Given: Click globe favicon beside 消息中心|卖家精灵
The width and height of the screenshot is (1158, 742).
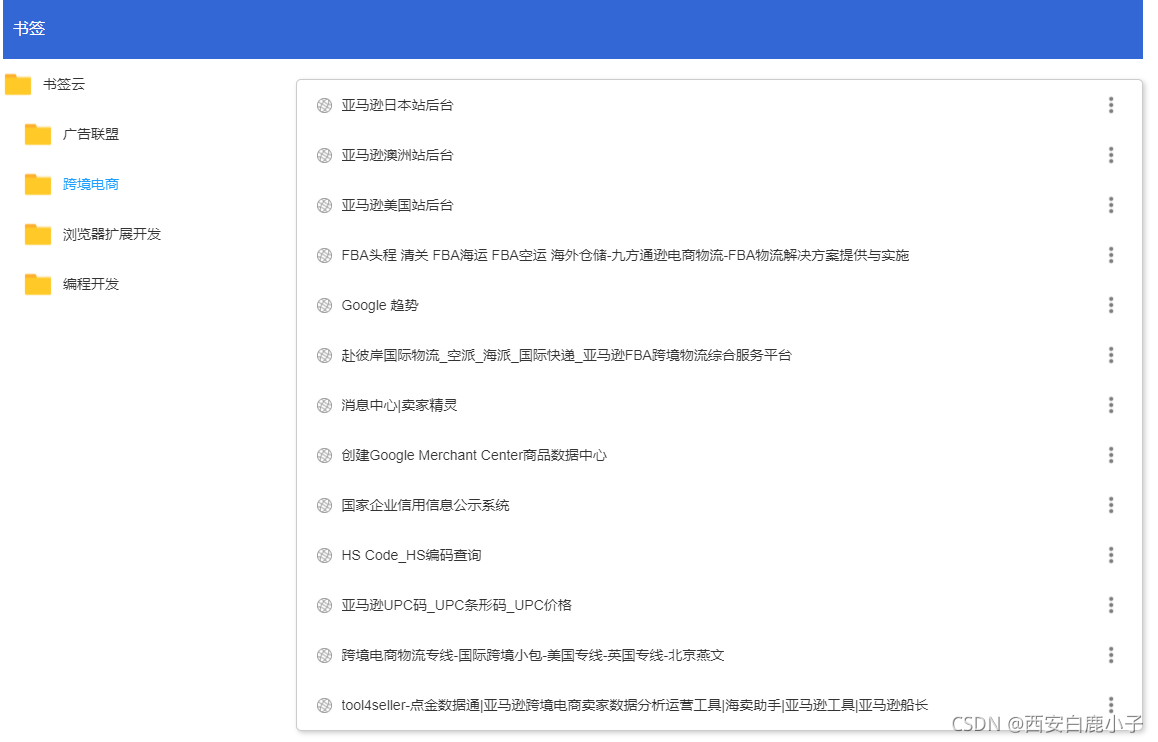Looking at the screenshot, I should click(324, 405).
